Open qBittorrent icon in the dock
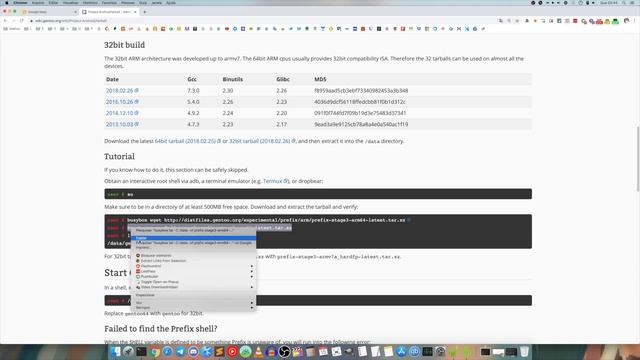This screenshot has width=640, height=360. point(414,351)
